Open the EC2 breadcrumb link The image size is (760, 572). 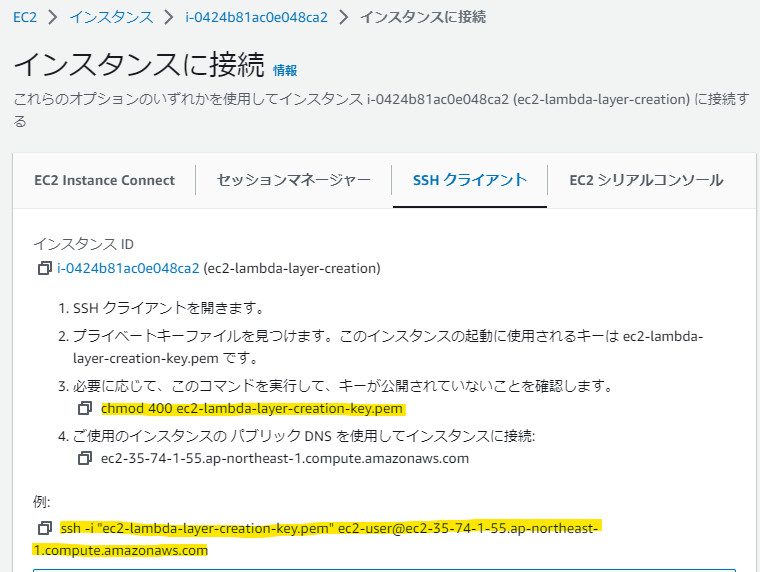click(x=25, y=17)
